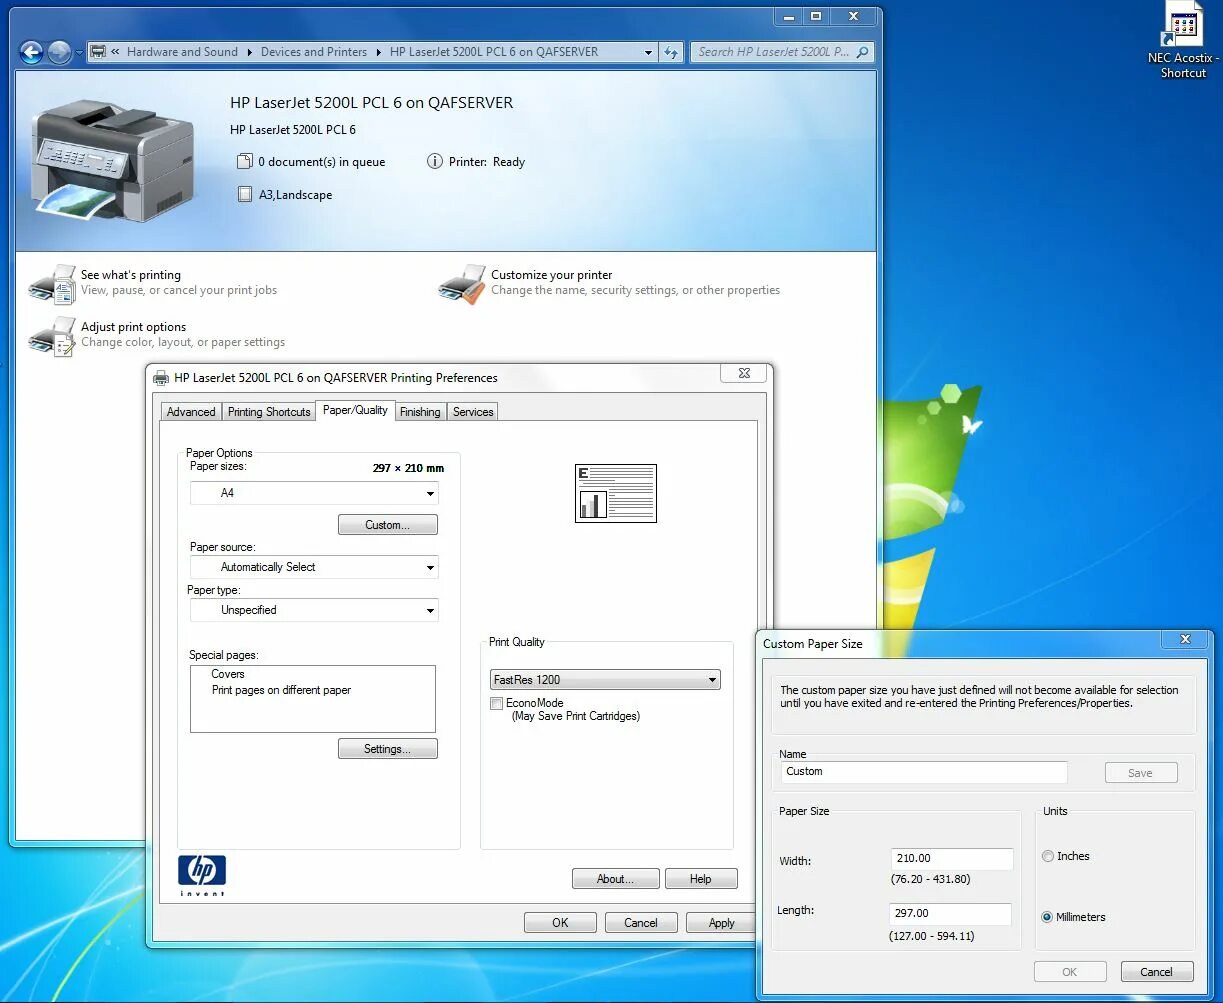Click Customize your printer link
The height and width of the screenshot is (1003, 1223).
(552, 275)
